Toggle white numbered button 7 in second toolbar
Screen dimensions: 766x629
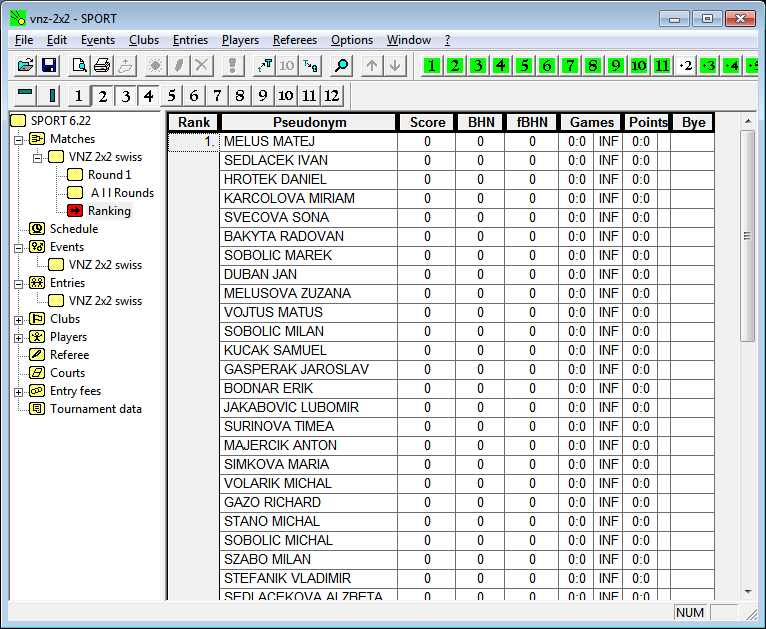[x=217, y=96]
